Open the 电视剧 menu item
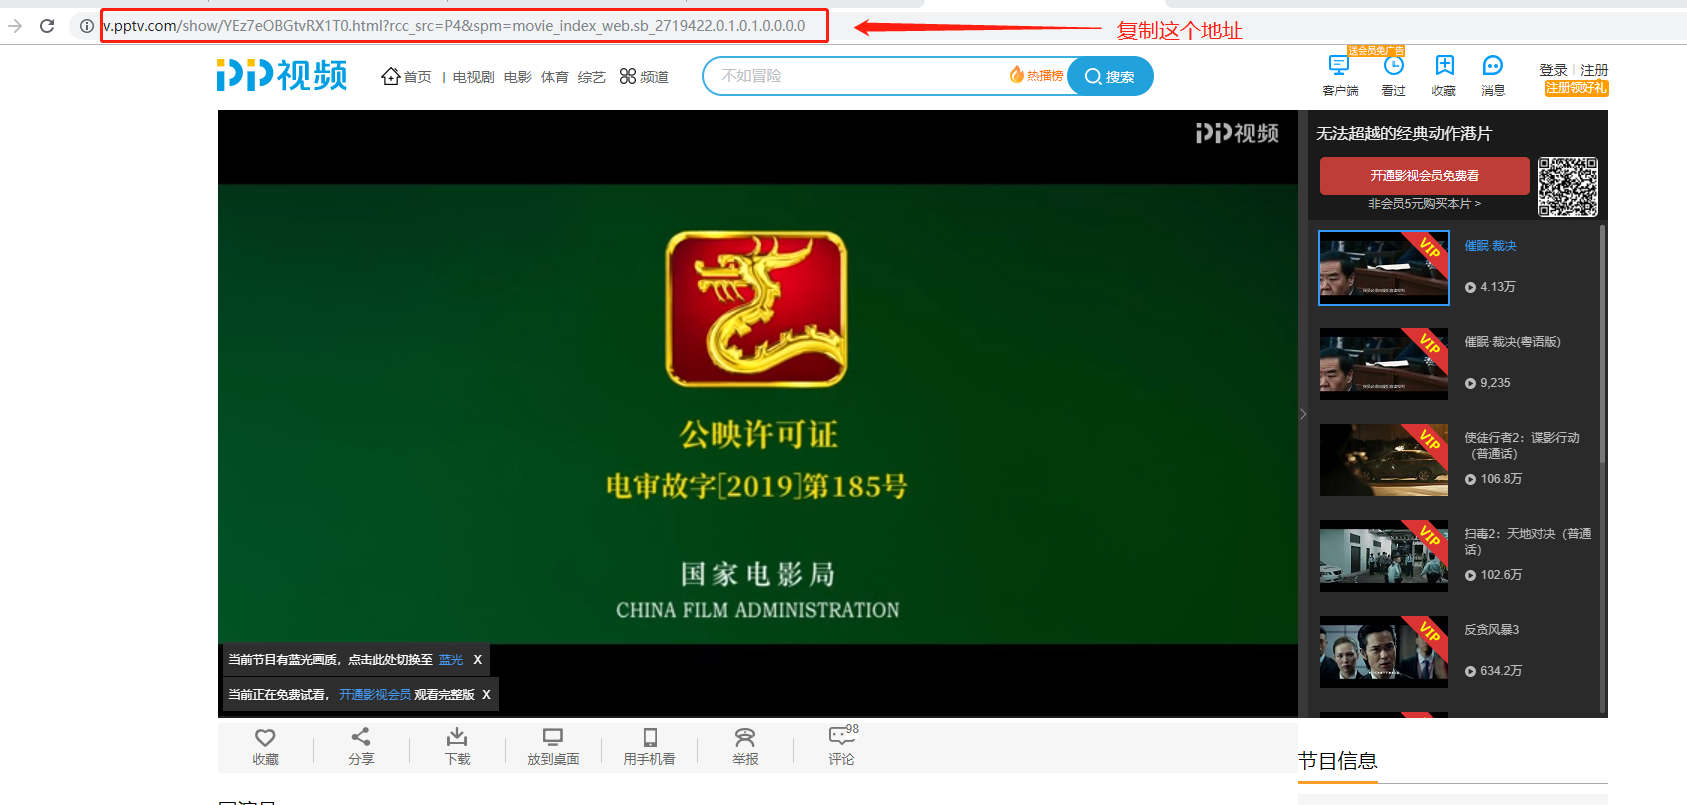 click(473, 77)
